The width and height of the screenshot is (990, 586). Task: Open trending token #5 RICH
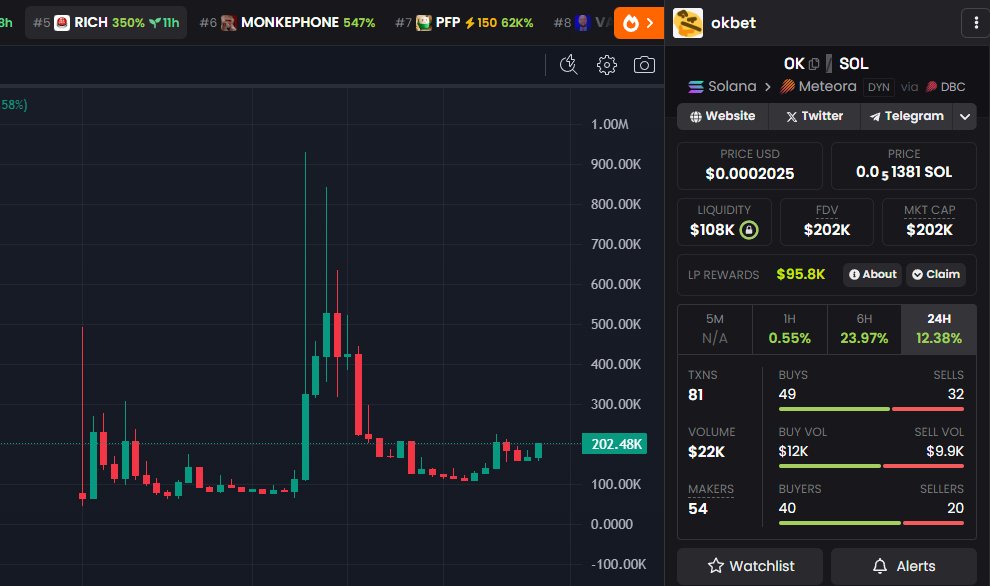(106, 23)
